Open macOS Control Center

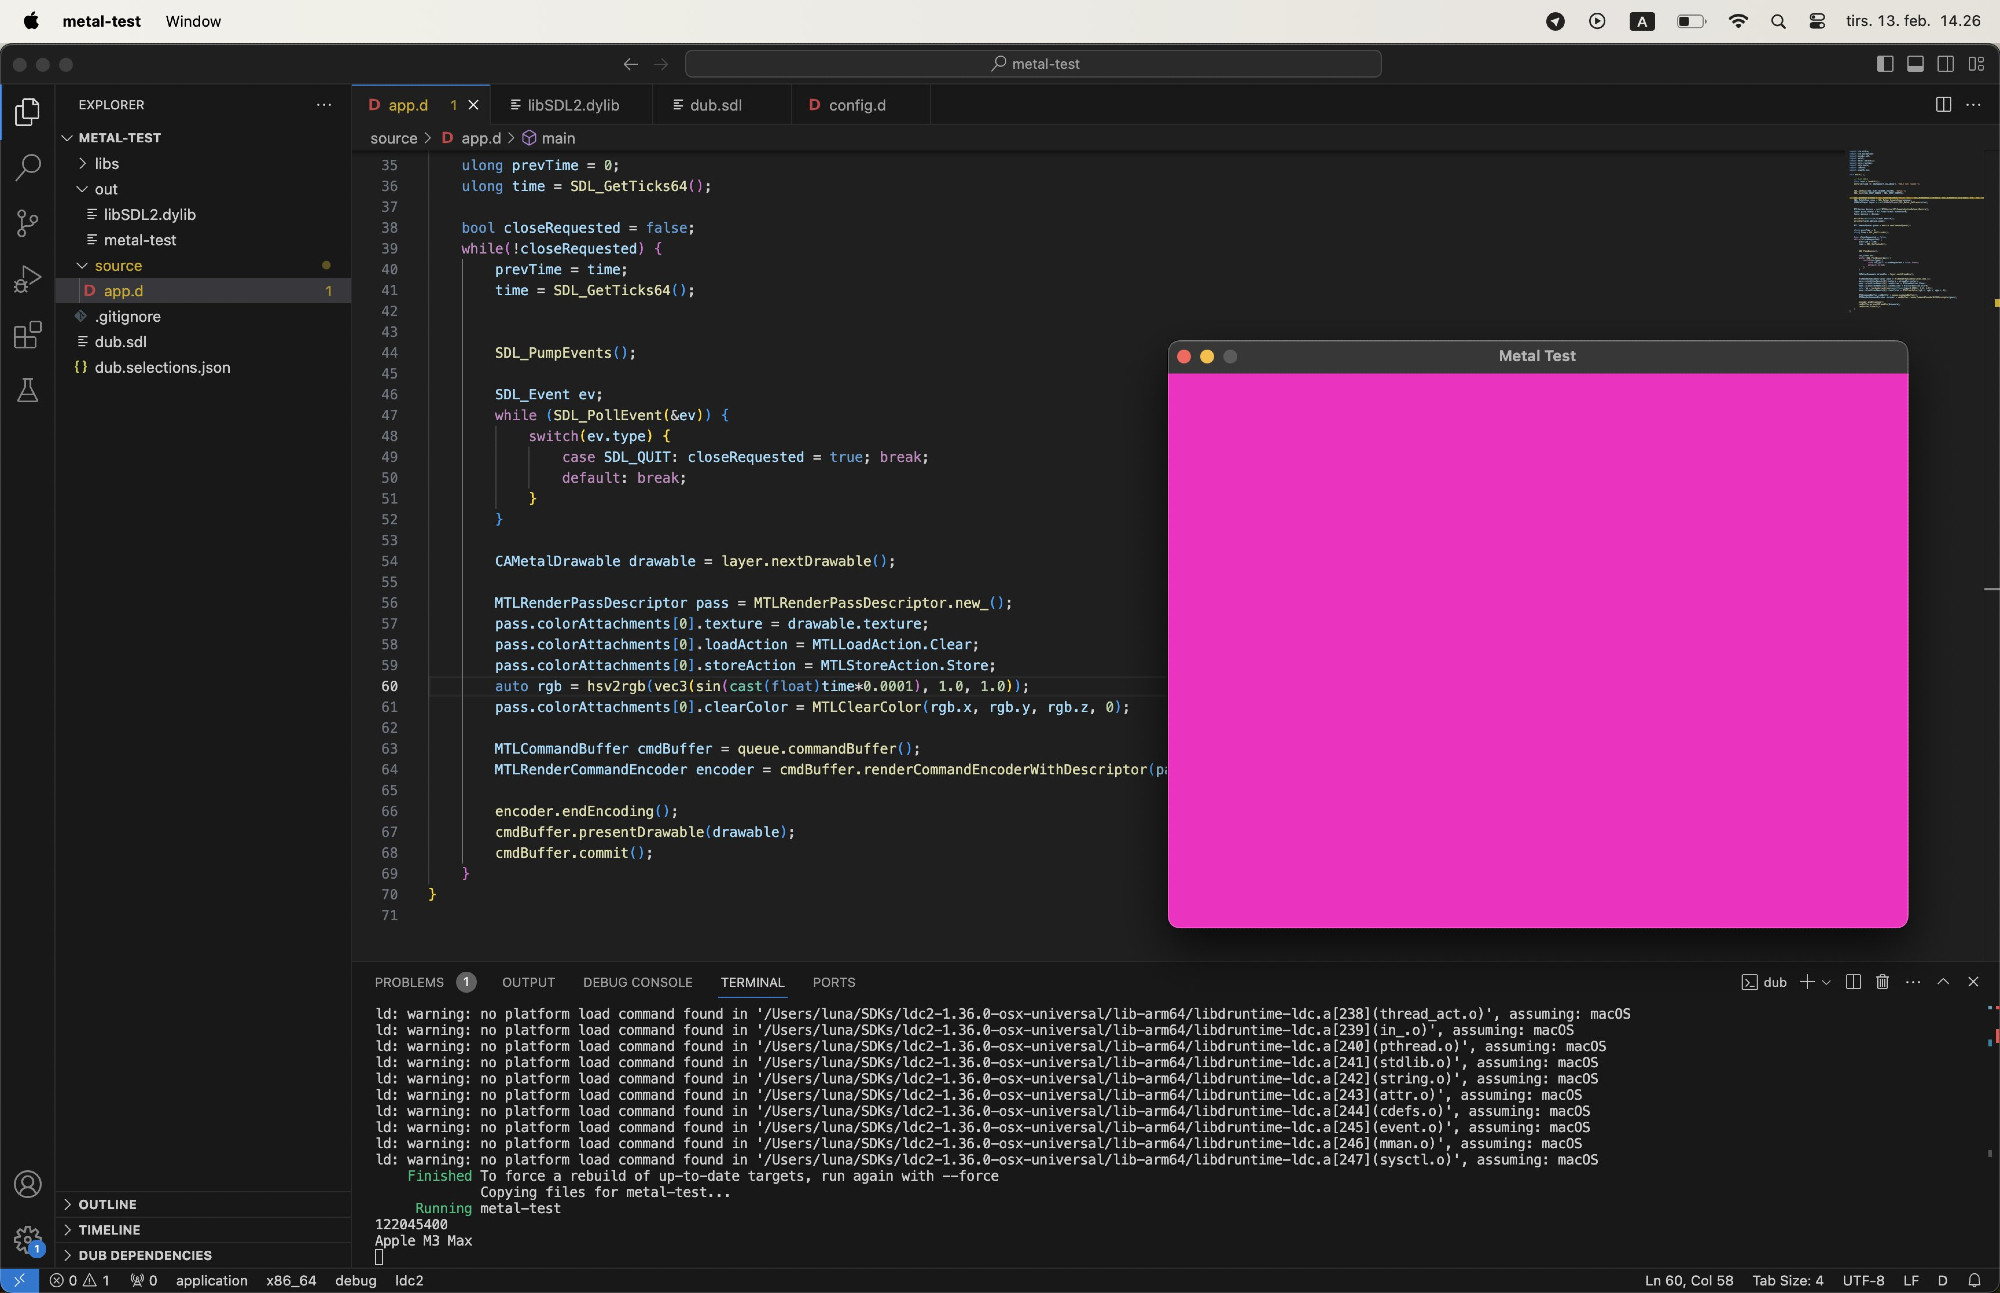(1817, 21)
